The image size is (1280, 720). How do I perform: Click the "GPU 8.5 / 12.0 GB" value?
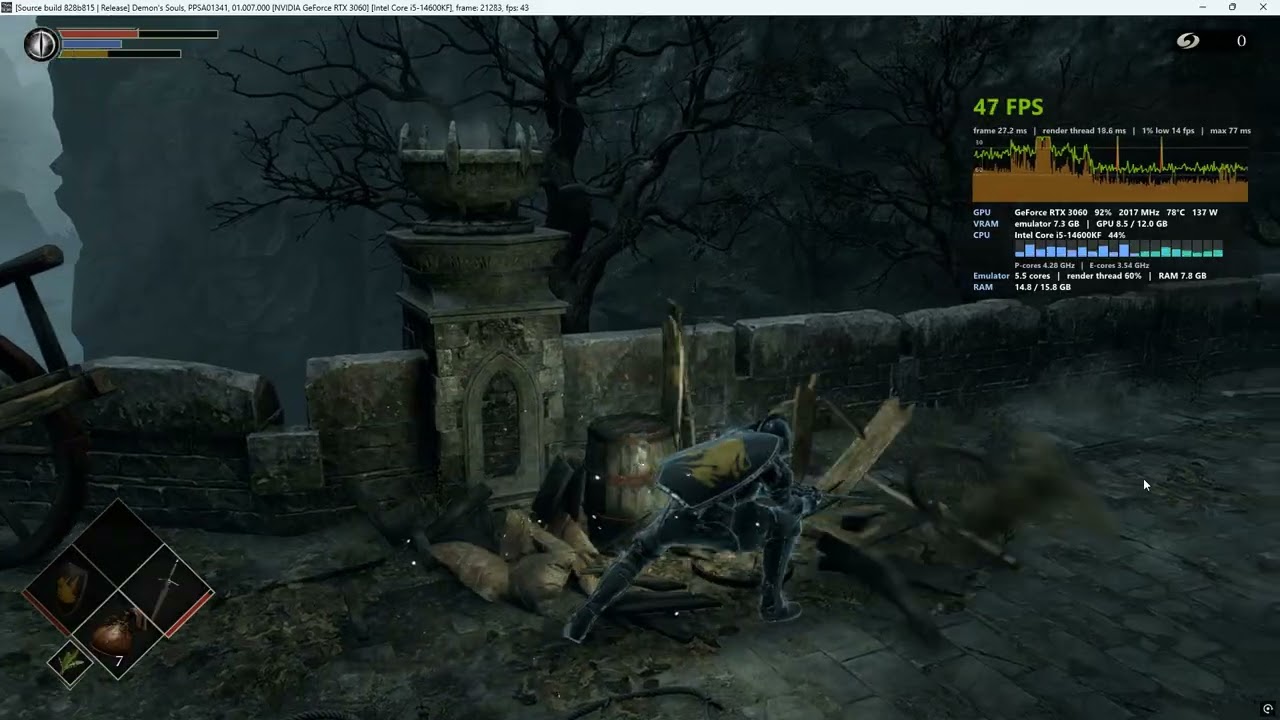(x=1132, y=224)
